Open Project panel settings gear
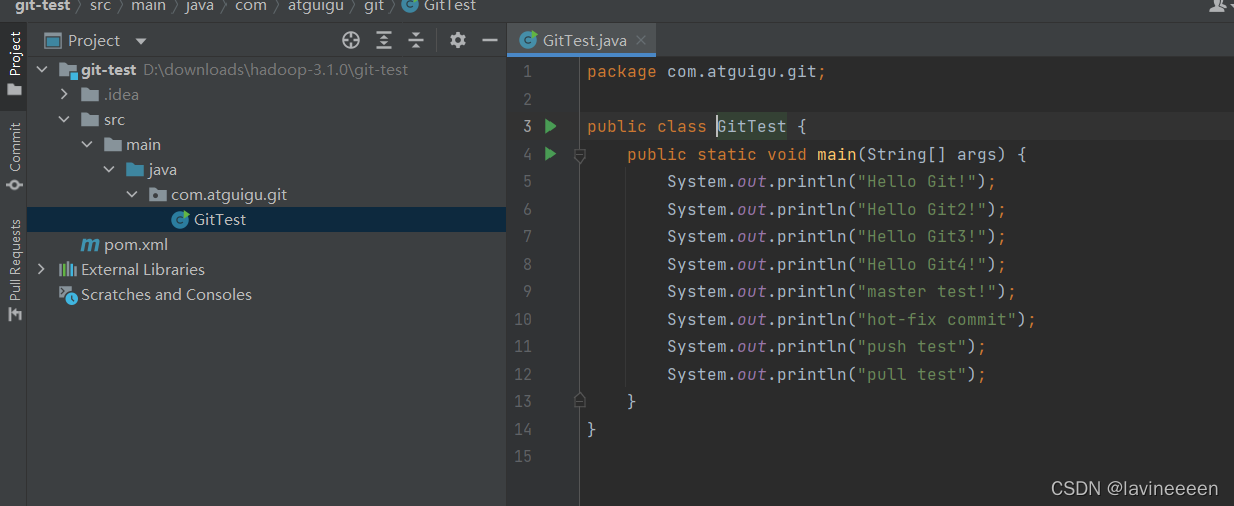Image resolution: width=1234 pixels, height=506 pixels. pos(458,40)
